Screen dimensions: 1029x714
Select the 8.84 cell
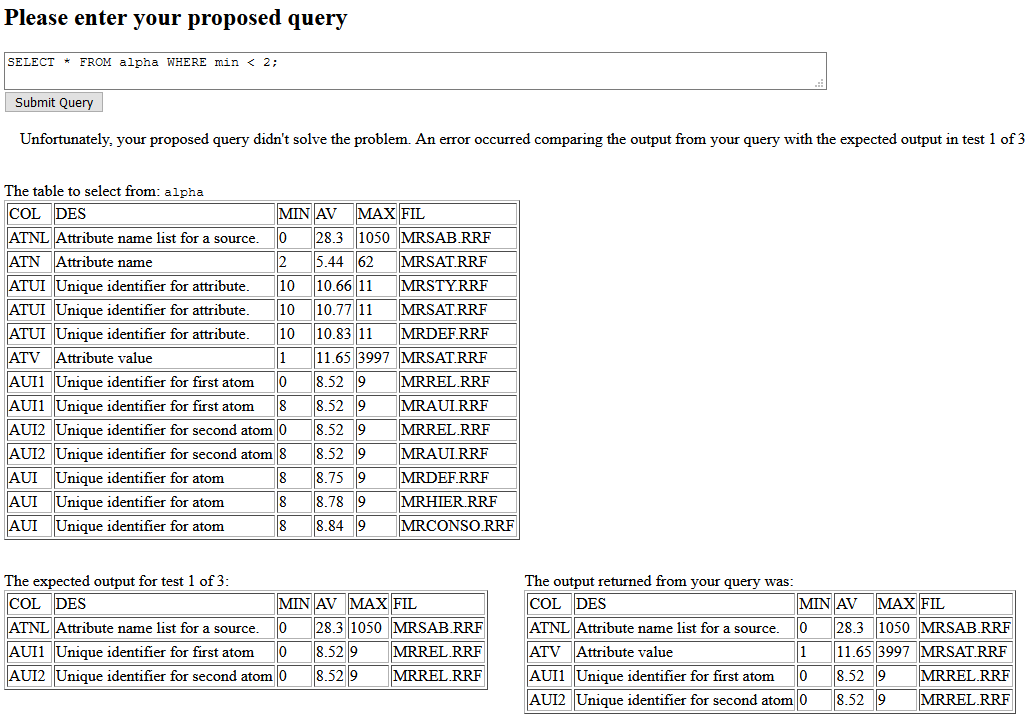pos(333,526)
